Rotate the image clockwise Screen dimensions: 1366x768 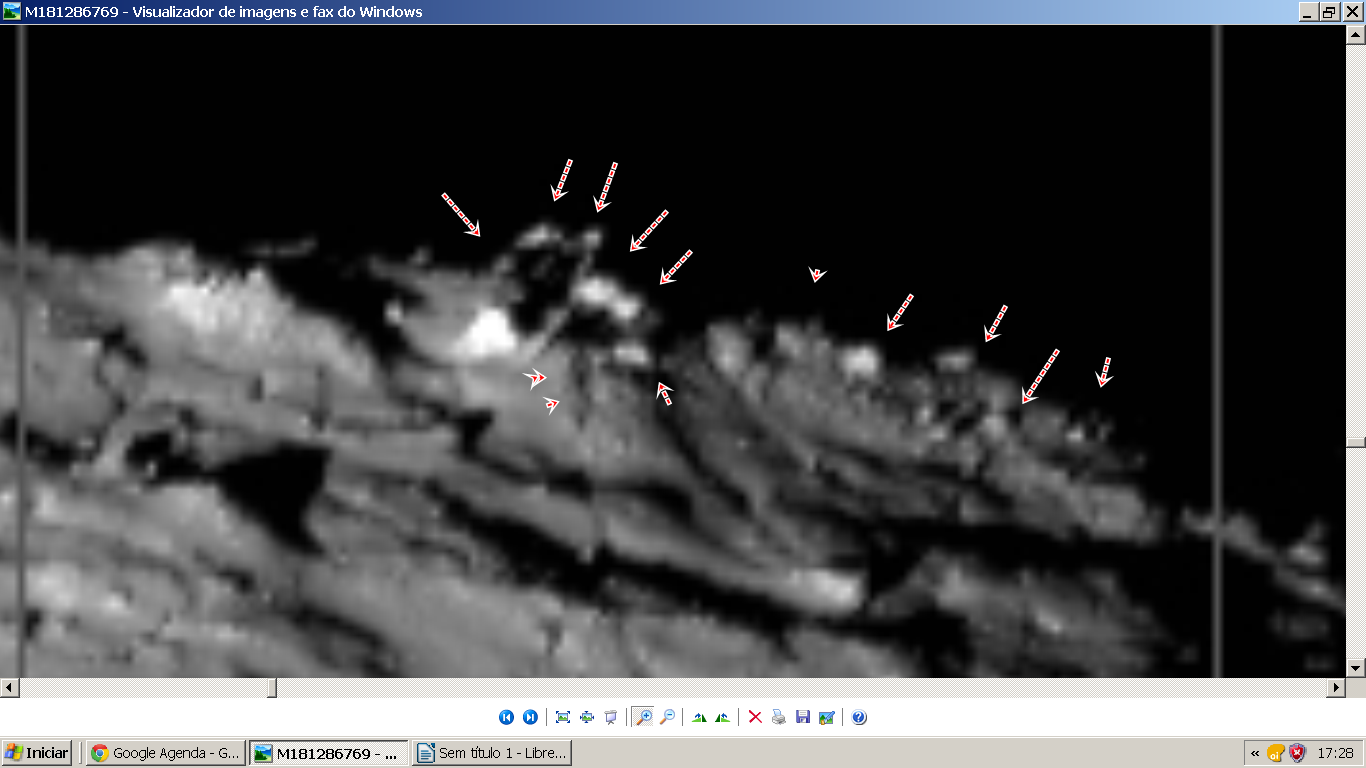click(x=699, y=717)
